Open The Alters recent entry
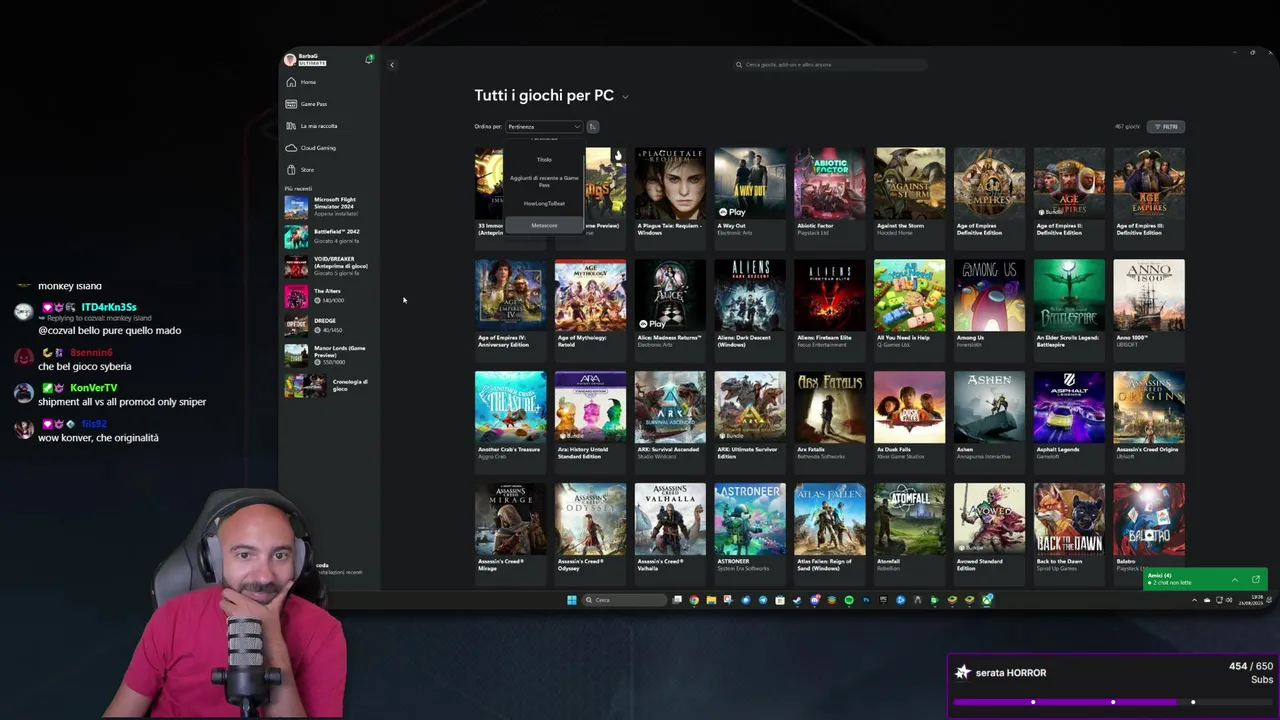Screen dimensions: 1280x720 (327, 296)
